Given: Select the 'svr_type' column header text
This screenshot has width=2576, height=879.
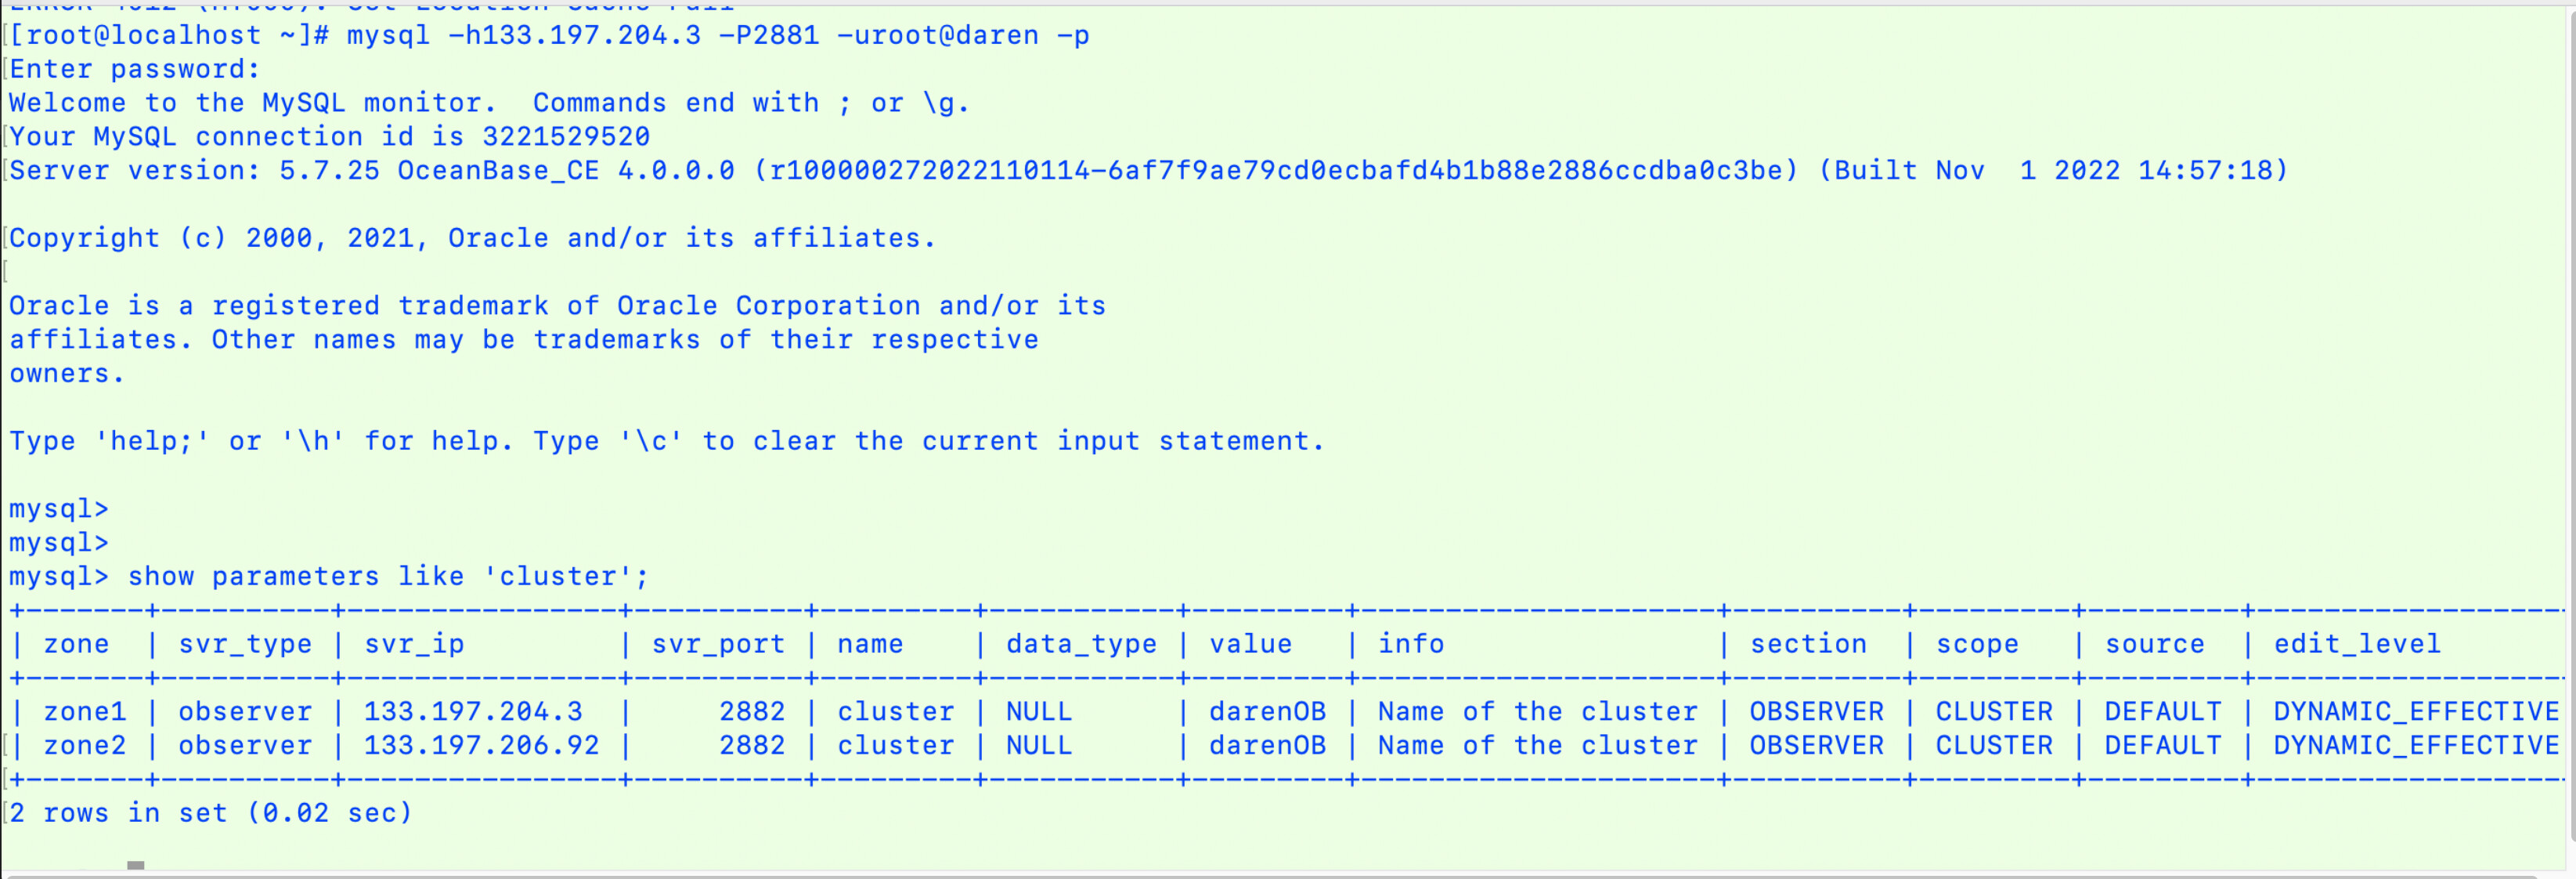Looking at the screenshot, I should pyautogui.click(x=245, y=644).
